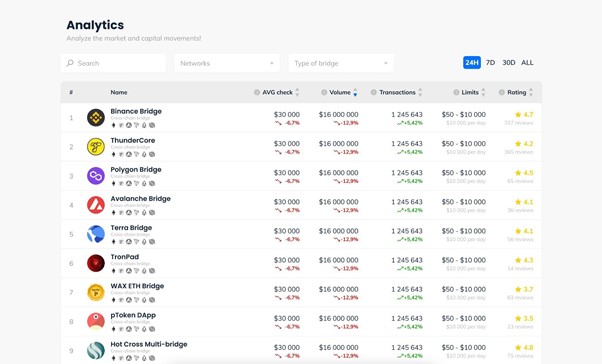Click the info icon beside AVG check
This screenshot has width=602, height=364.
(x=257, y=92)
